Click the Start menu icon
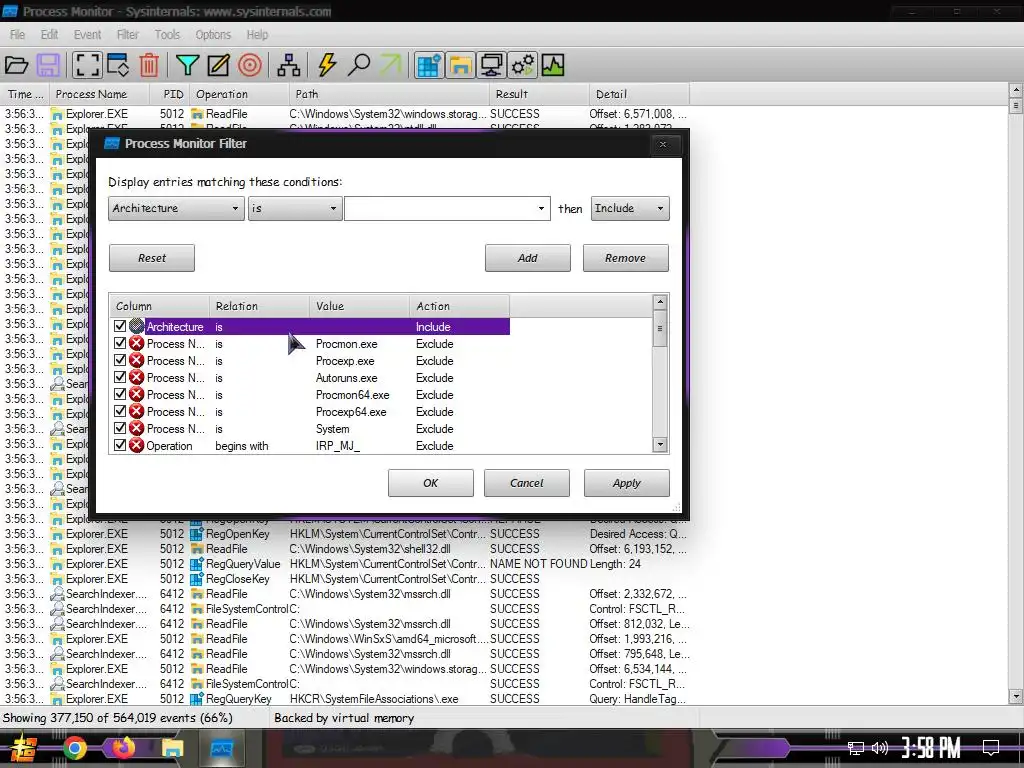1024x768 pixels. pos(23,748)
